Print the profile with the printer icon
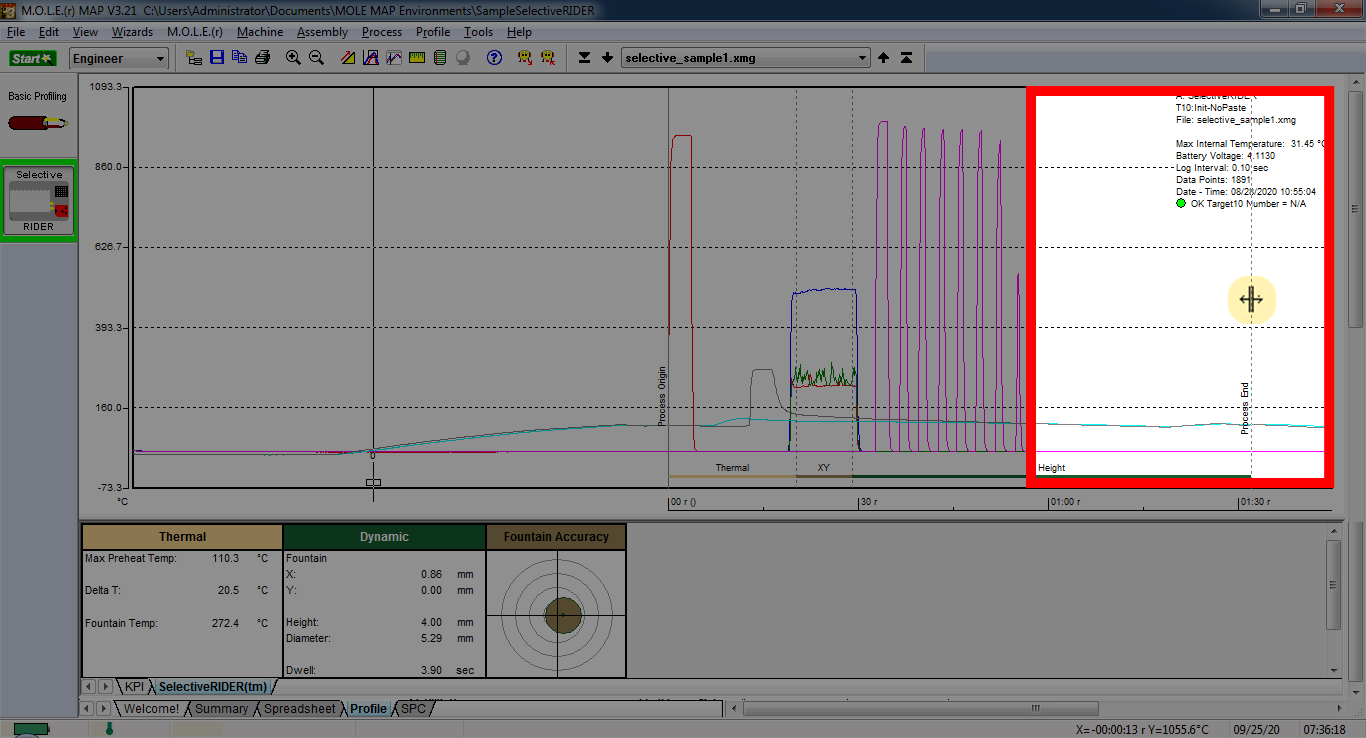The width and height of the screenshot is (1366, 738). 262,58
